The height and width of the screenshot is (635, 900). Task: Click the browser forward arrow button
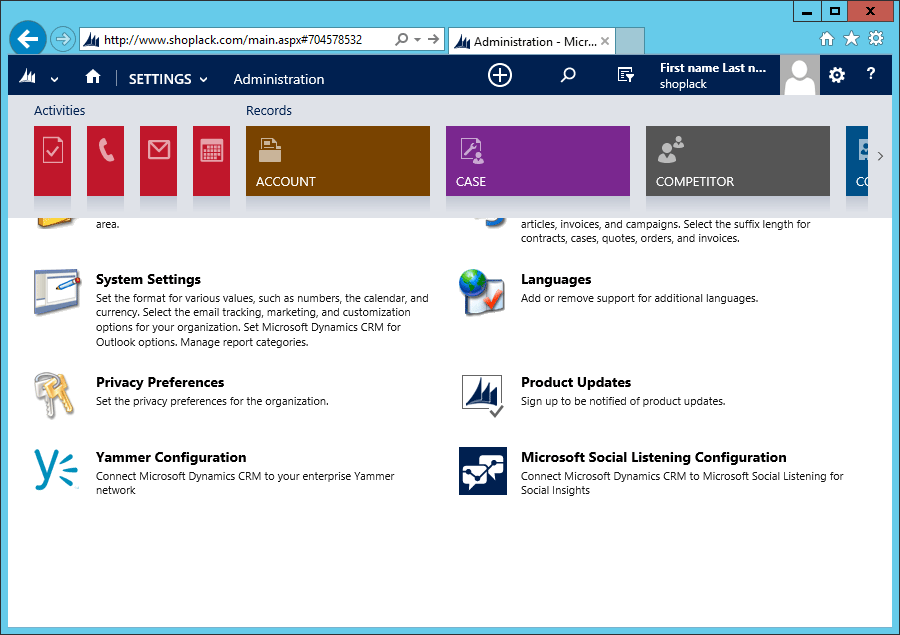(x=62, y=40)
